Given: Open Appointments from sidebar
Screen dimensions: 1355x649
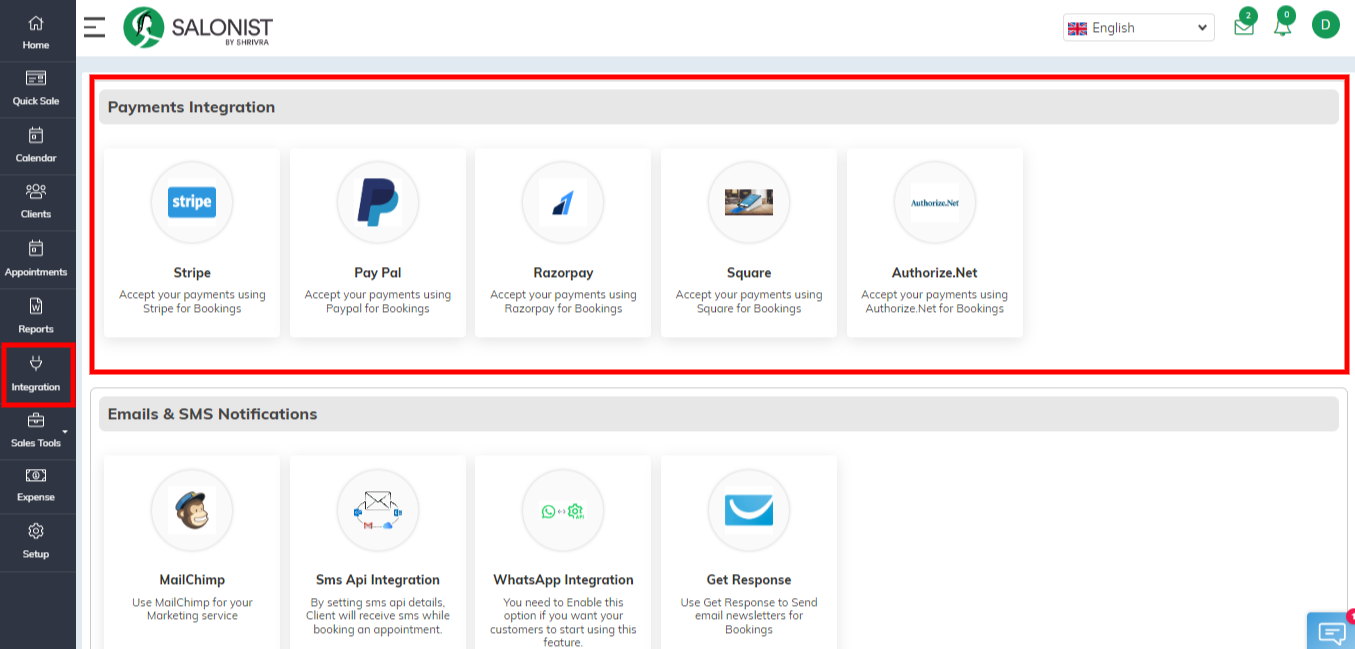Looking at the screenshot, I should pyautogui.click(x=36, y=258).
